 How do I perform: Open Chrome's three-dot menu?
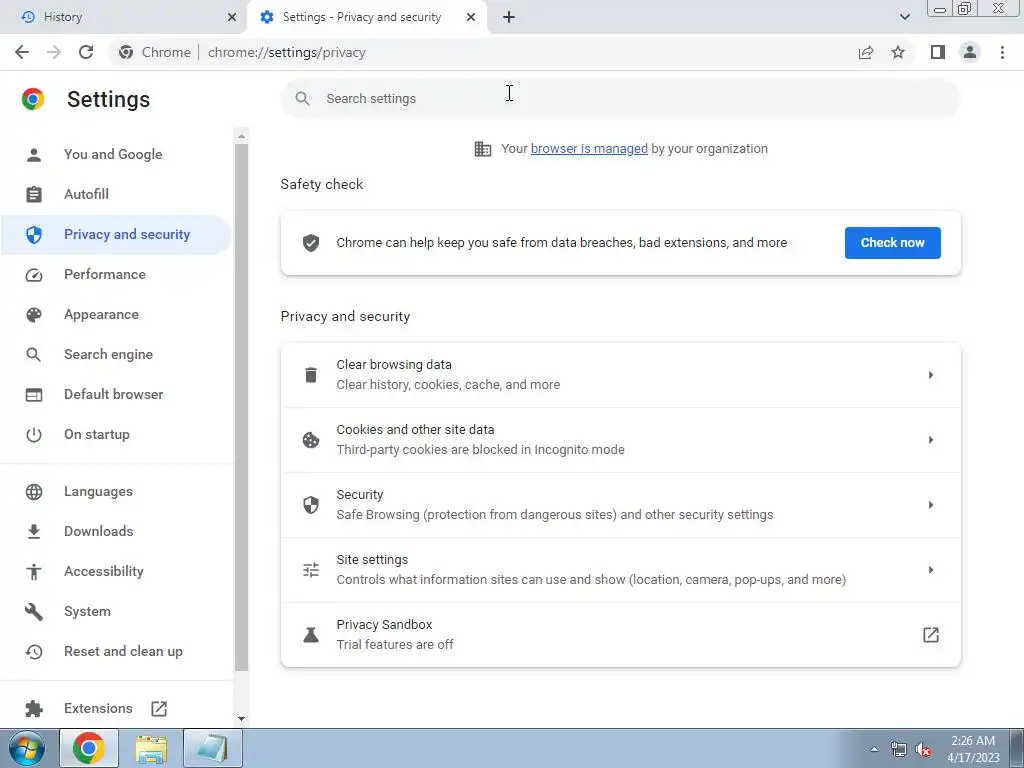click(x=1002, y=52)
